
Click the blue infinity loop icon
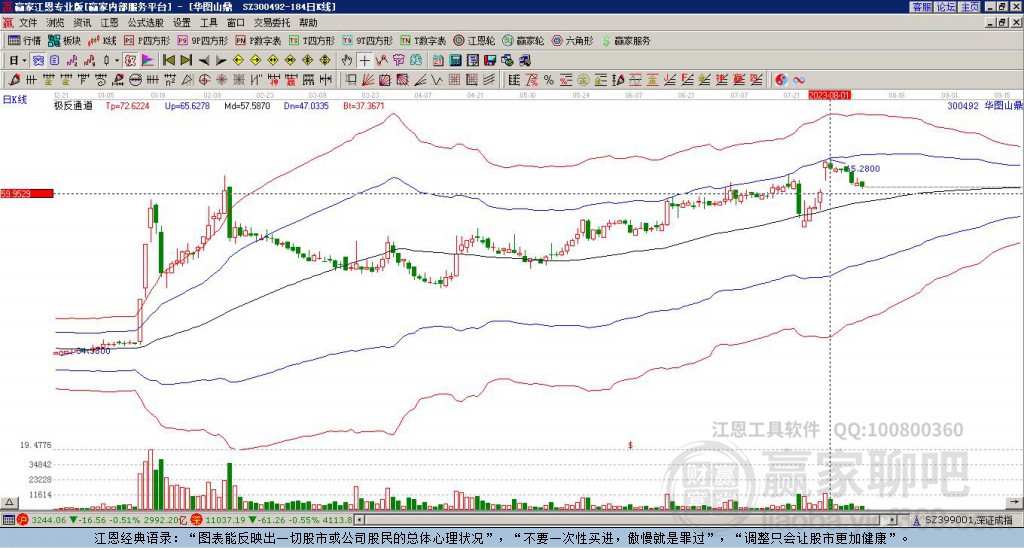coord(799,80)
